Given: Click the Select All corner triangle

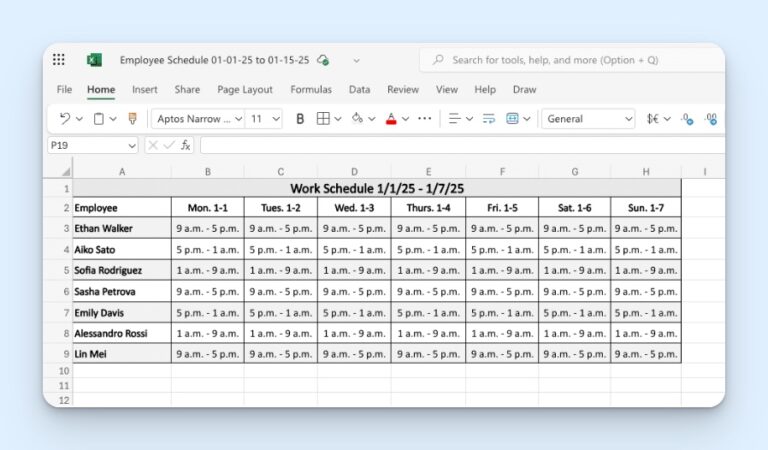Looking at the screenshot, I should coord(66,171).
